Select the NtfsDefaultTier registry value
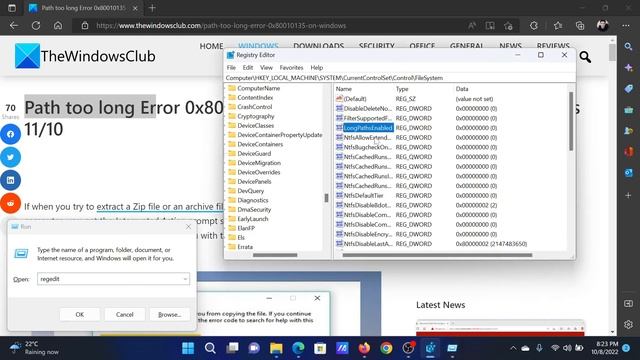Screen dimensions: 640x360 click(363, 196)
